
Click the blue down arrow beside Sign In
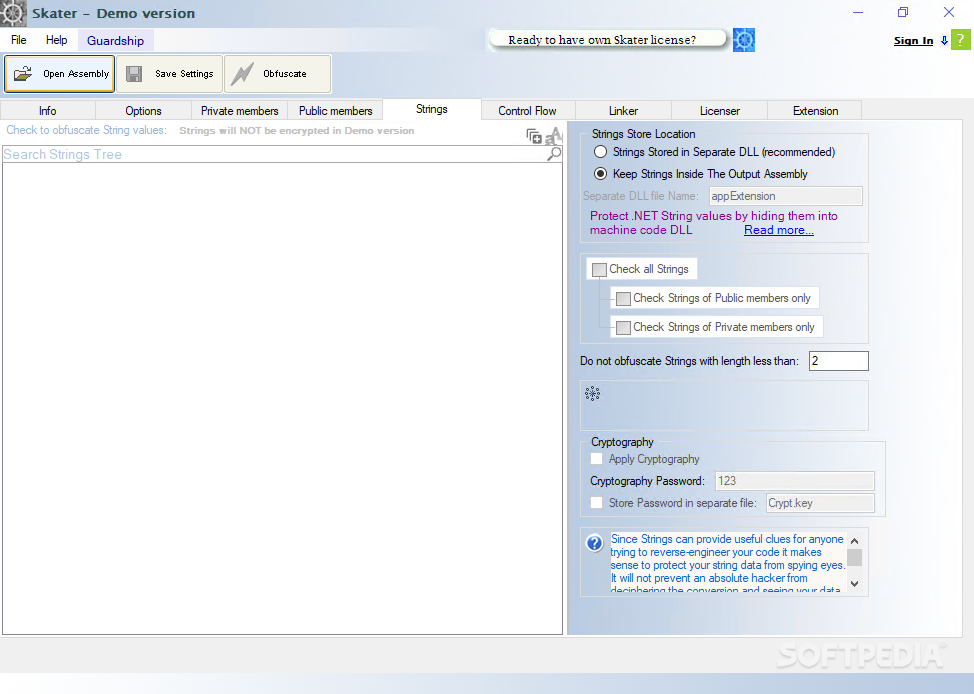tap(944, 40)
